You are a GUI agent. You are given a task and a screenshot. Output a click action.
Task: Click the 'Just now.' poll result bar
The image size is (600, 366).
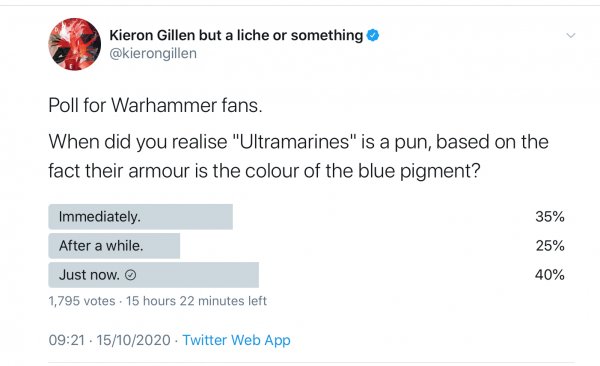[x=153, y=275]
